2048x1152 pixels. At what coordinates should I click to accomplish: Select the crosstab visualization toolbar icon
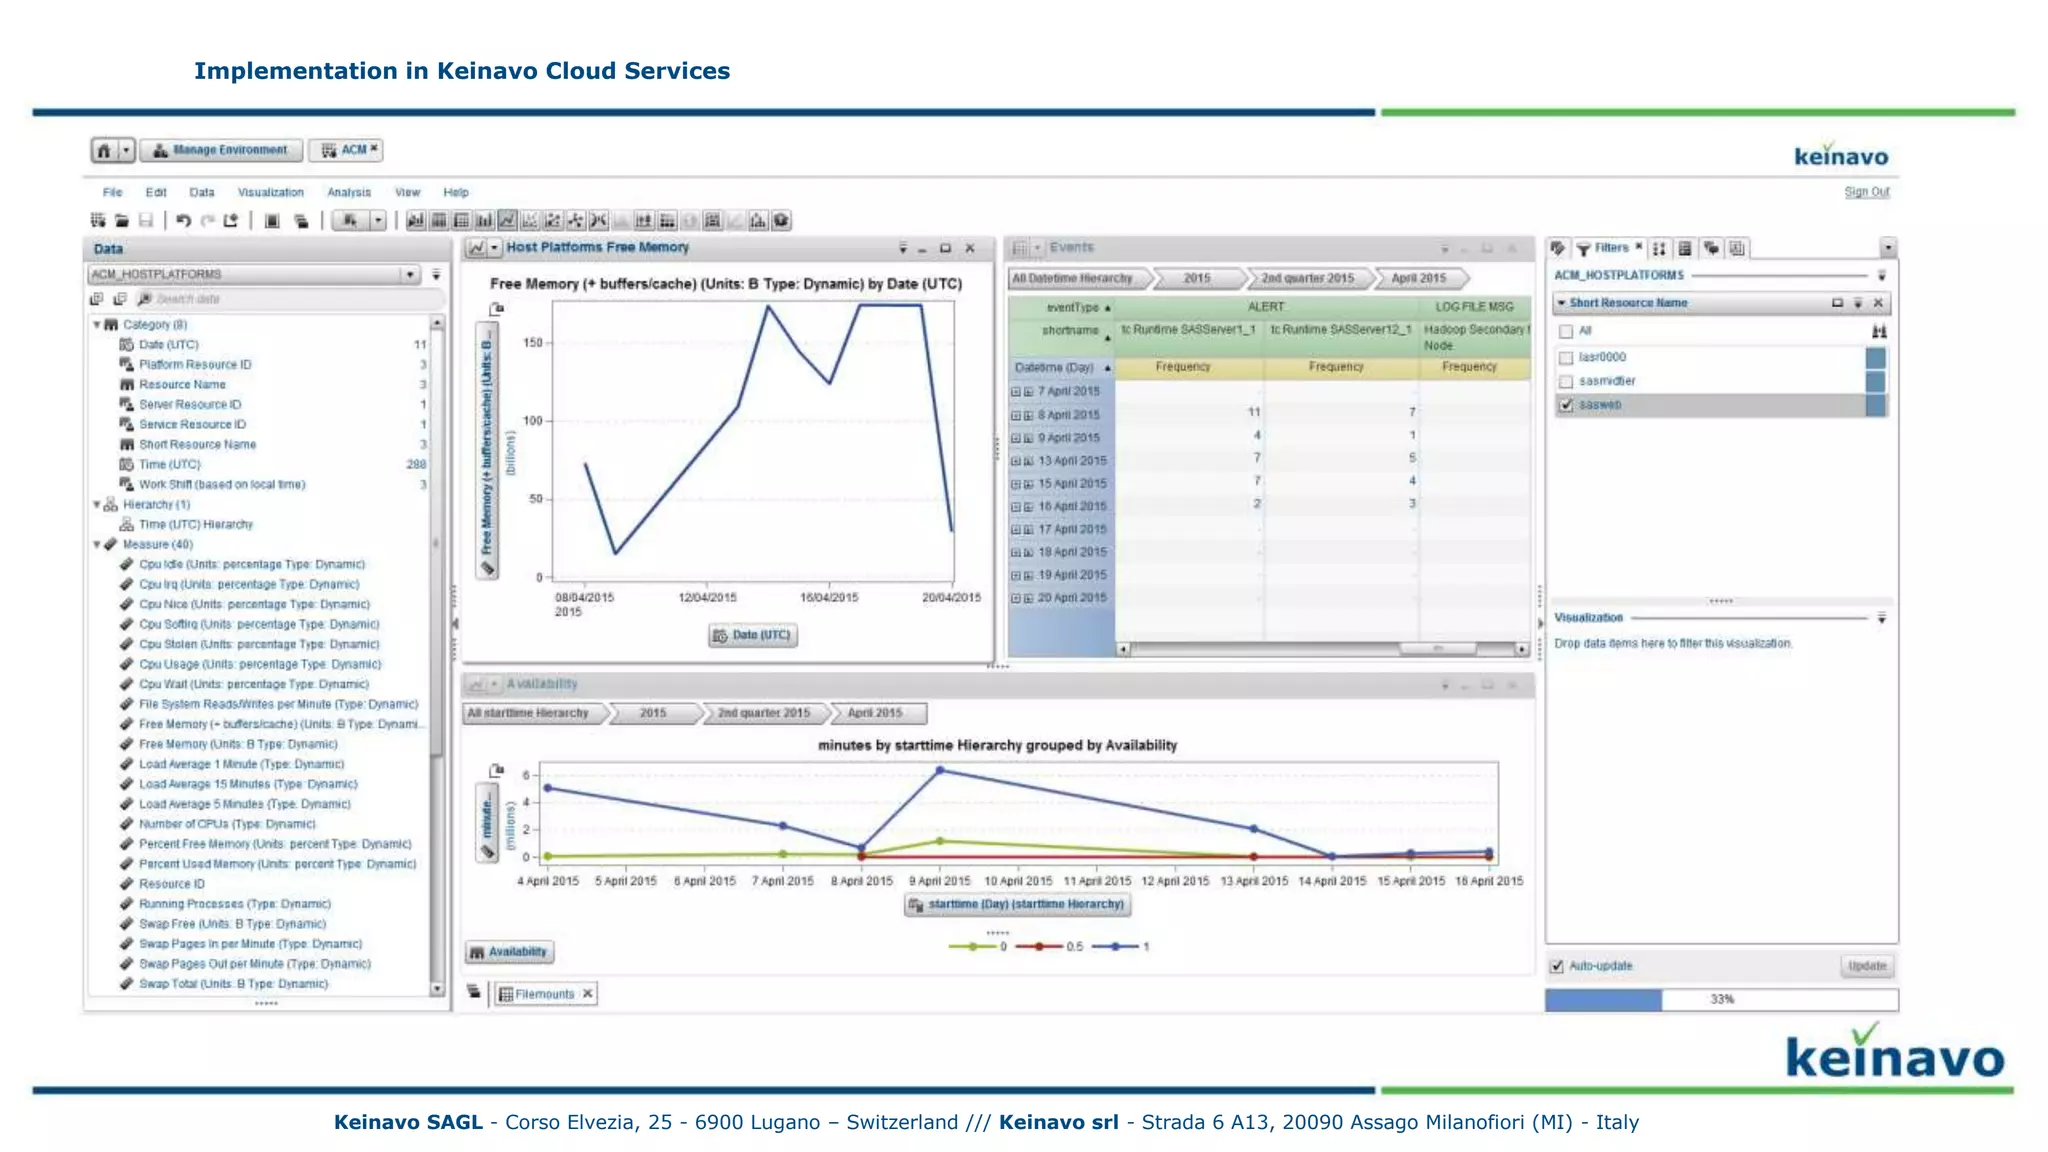[461, 220]
